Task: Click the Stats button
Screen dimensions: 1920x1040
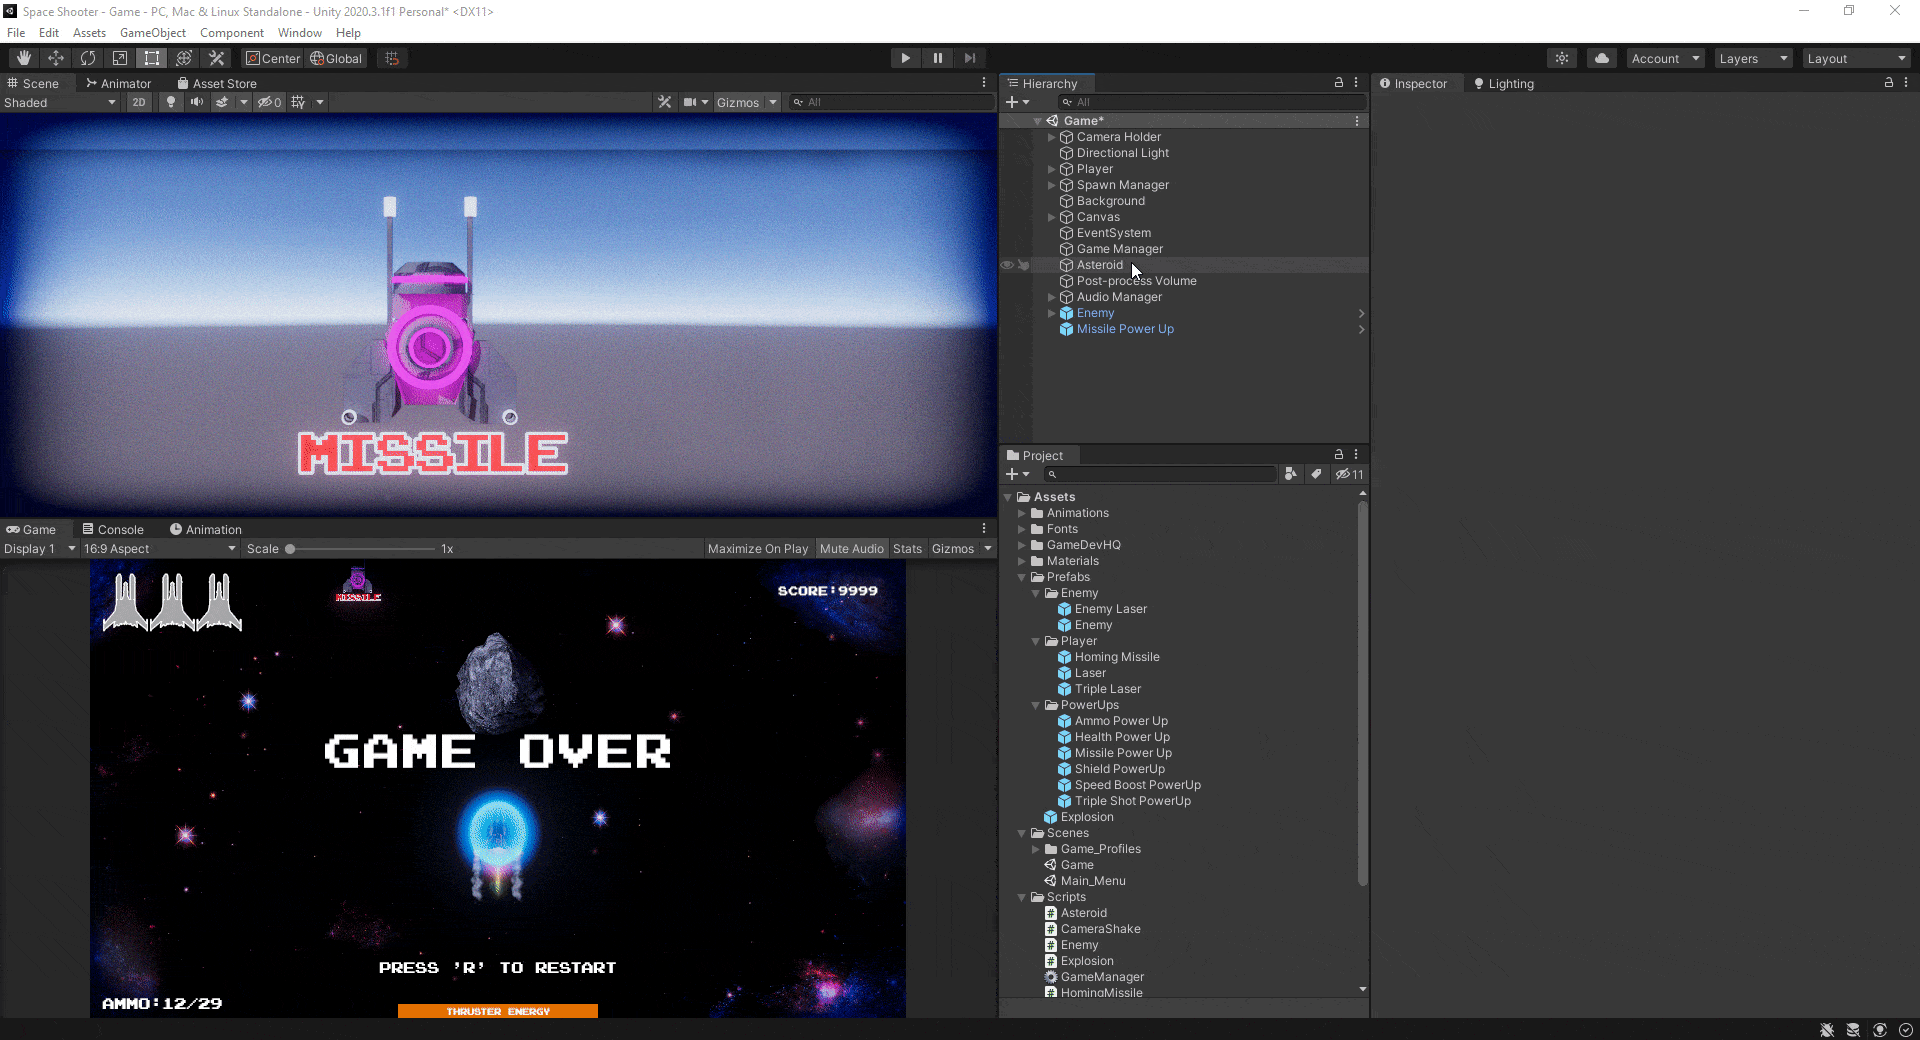Action: click(908, 548)
